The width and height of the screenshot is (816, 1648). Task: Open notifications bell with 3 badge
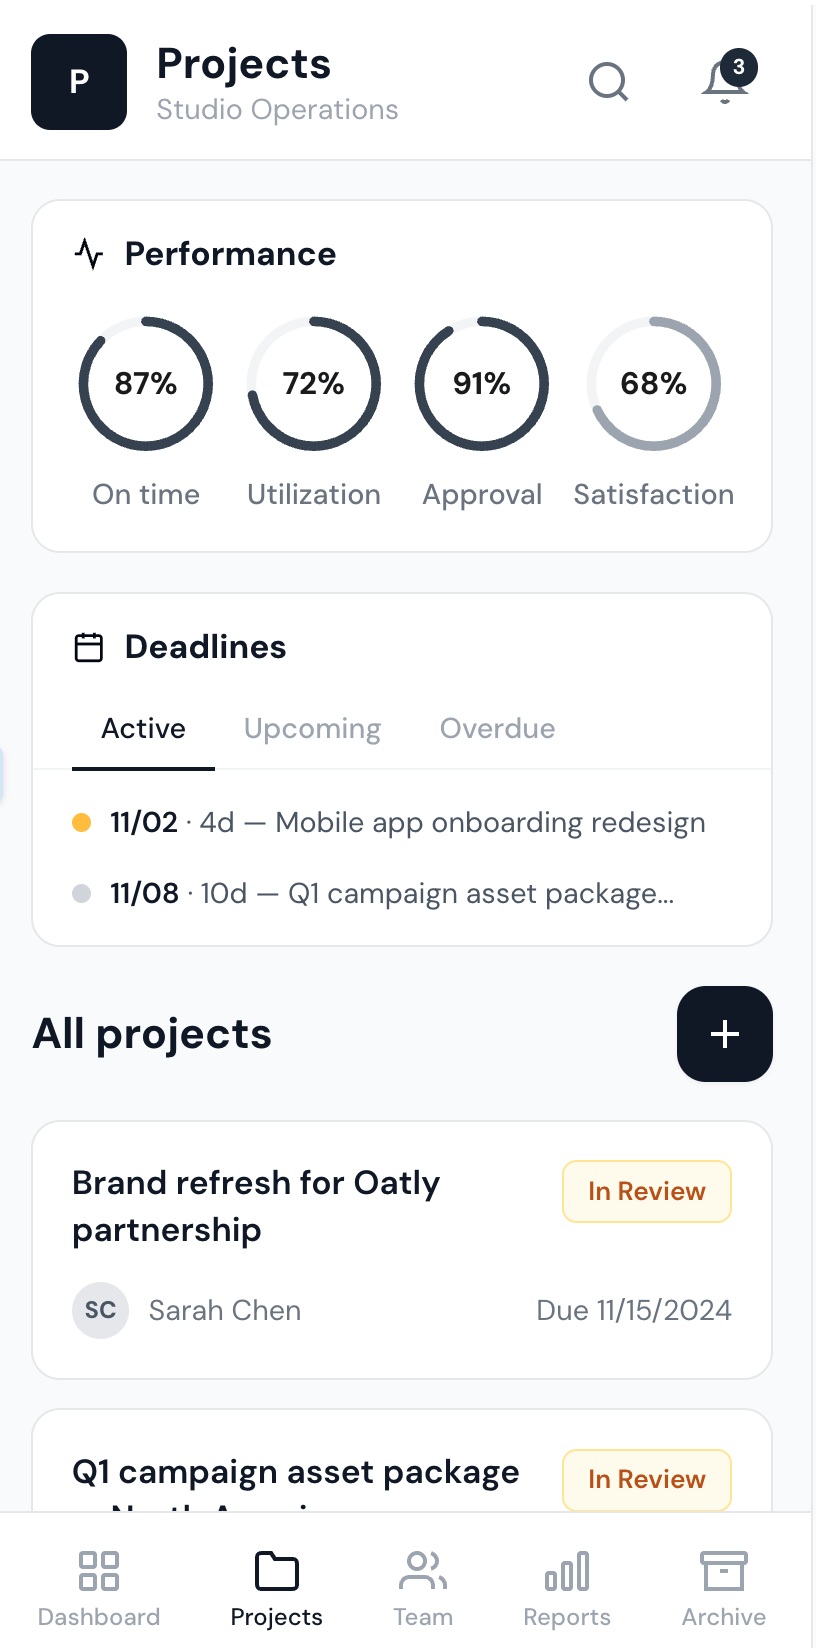[x=726, y=81]
